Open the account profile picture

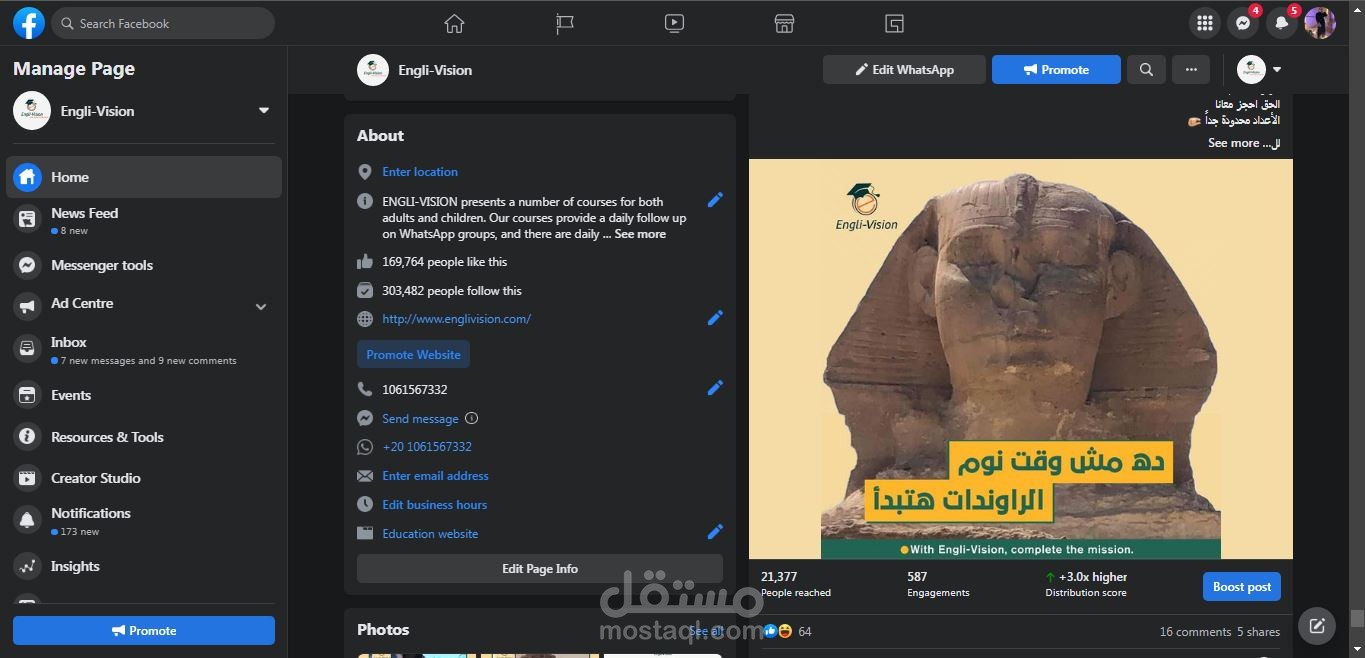coord(1320,23)
